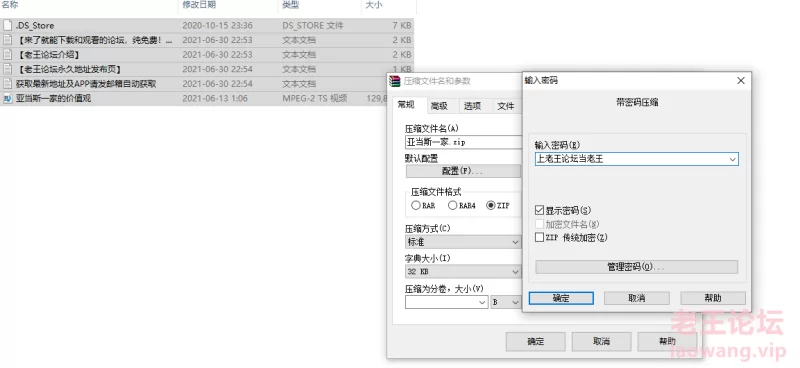
Task: Close the 输入密码 dialog
Action: pos(741,81)
